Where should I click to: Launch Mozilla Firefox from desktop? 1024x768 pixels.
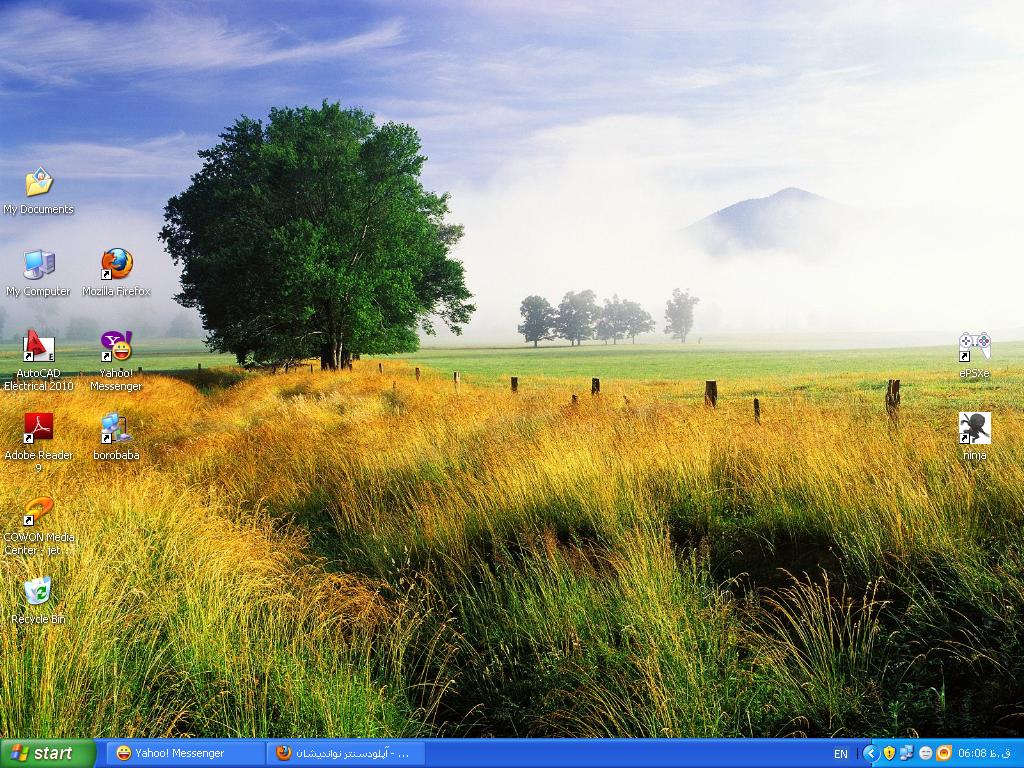coord(116,265)
